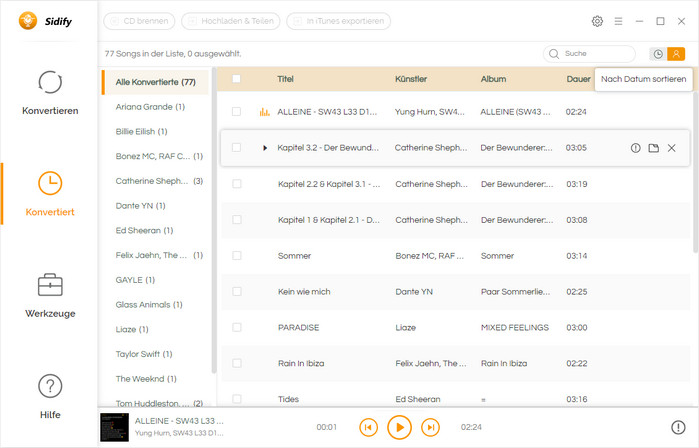The height and width of the screenshot is (448, 699).
Task: Click the artist list scrollbar
Action: coord(214,221)
